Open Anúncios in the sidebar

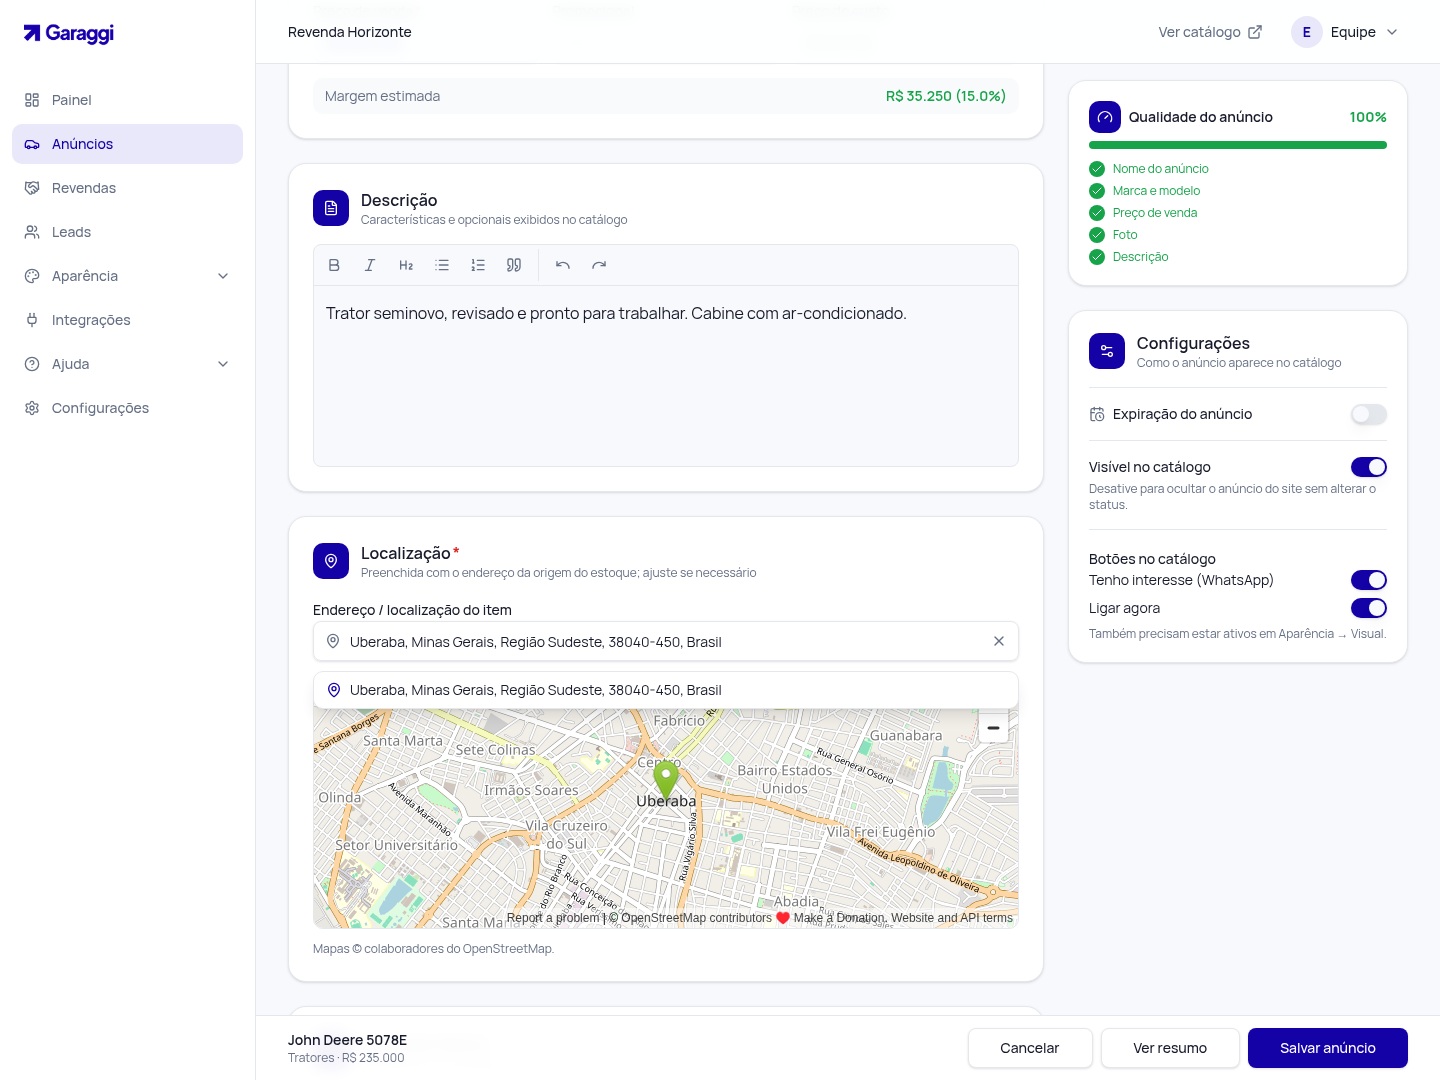pos(127,144)
